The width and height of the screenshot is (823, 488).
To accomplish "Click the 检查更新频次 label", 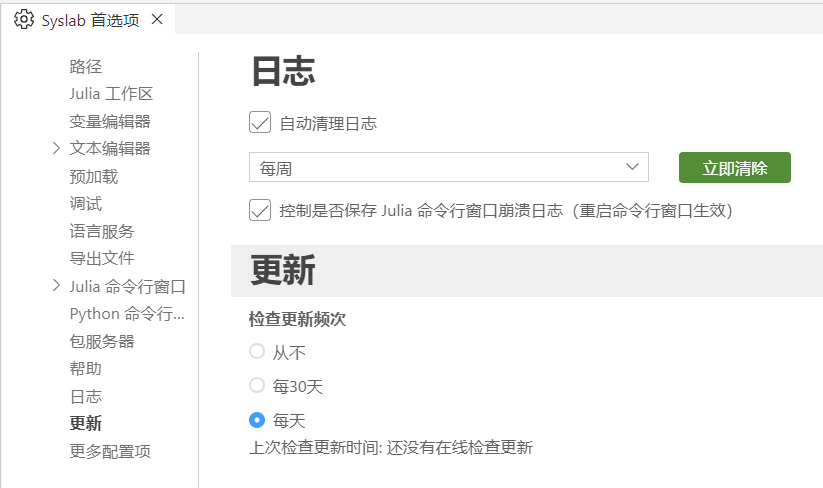I will pyautogui.click(x=297, y=319).
